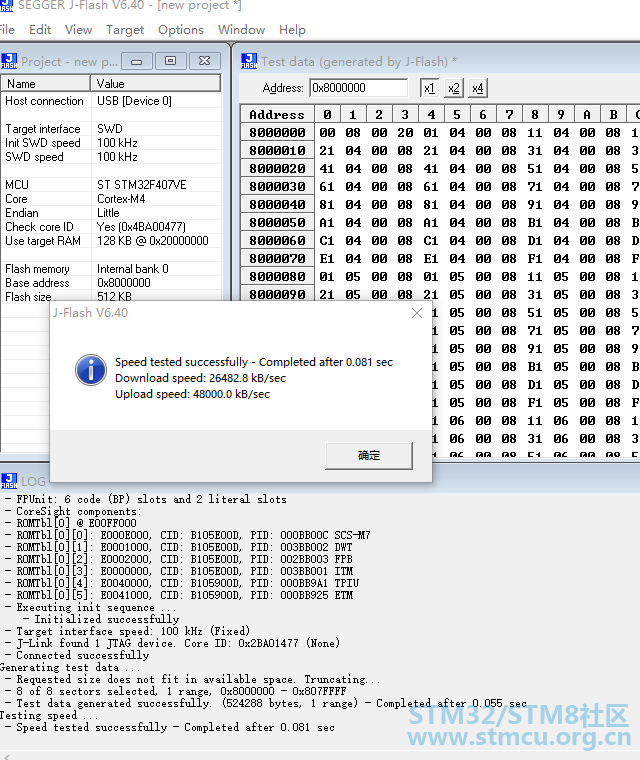Click the Name column header
Image resolution: width=640 pixels, height=760 pixels.
click(46, 83)
